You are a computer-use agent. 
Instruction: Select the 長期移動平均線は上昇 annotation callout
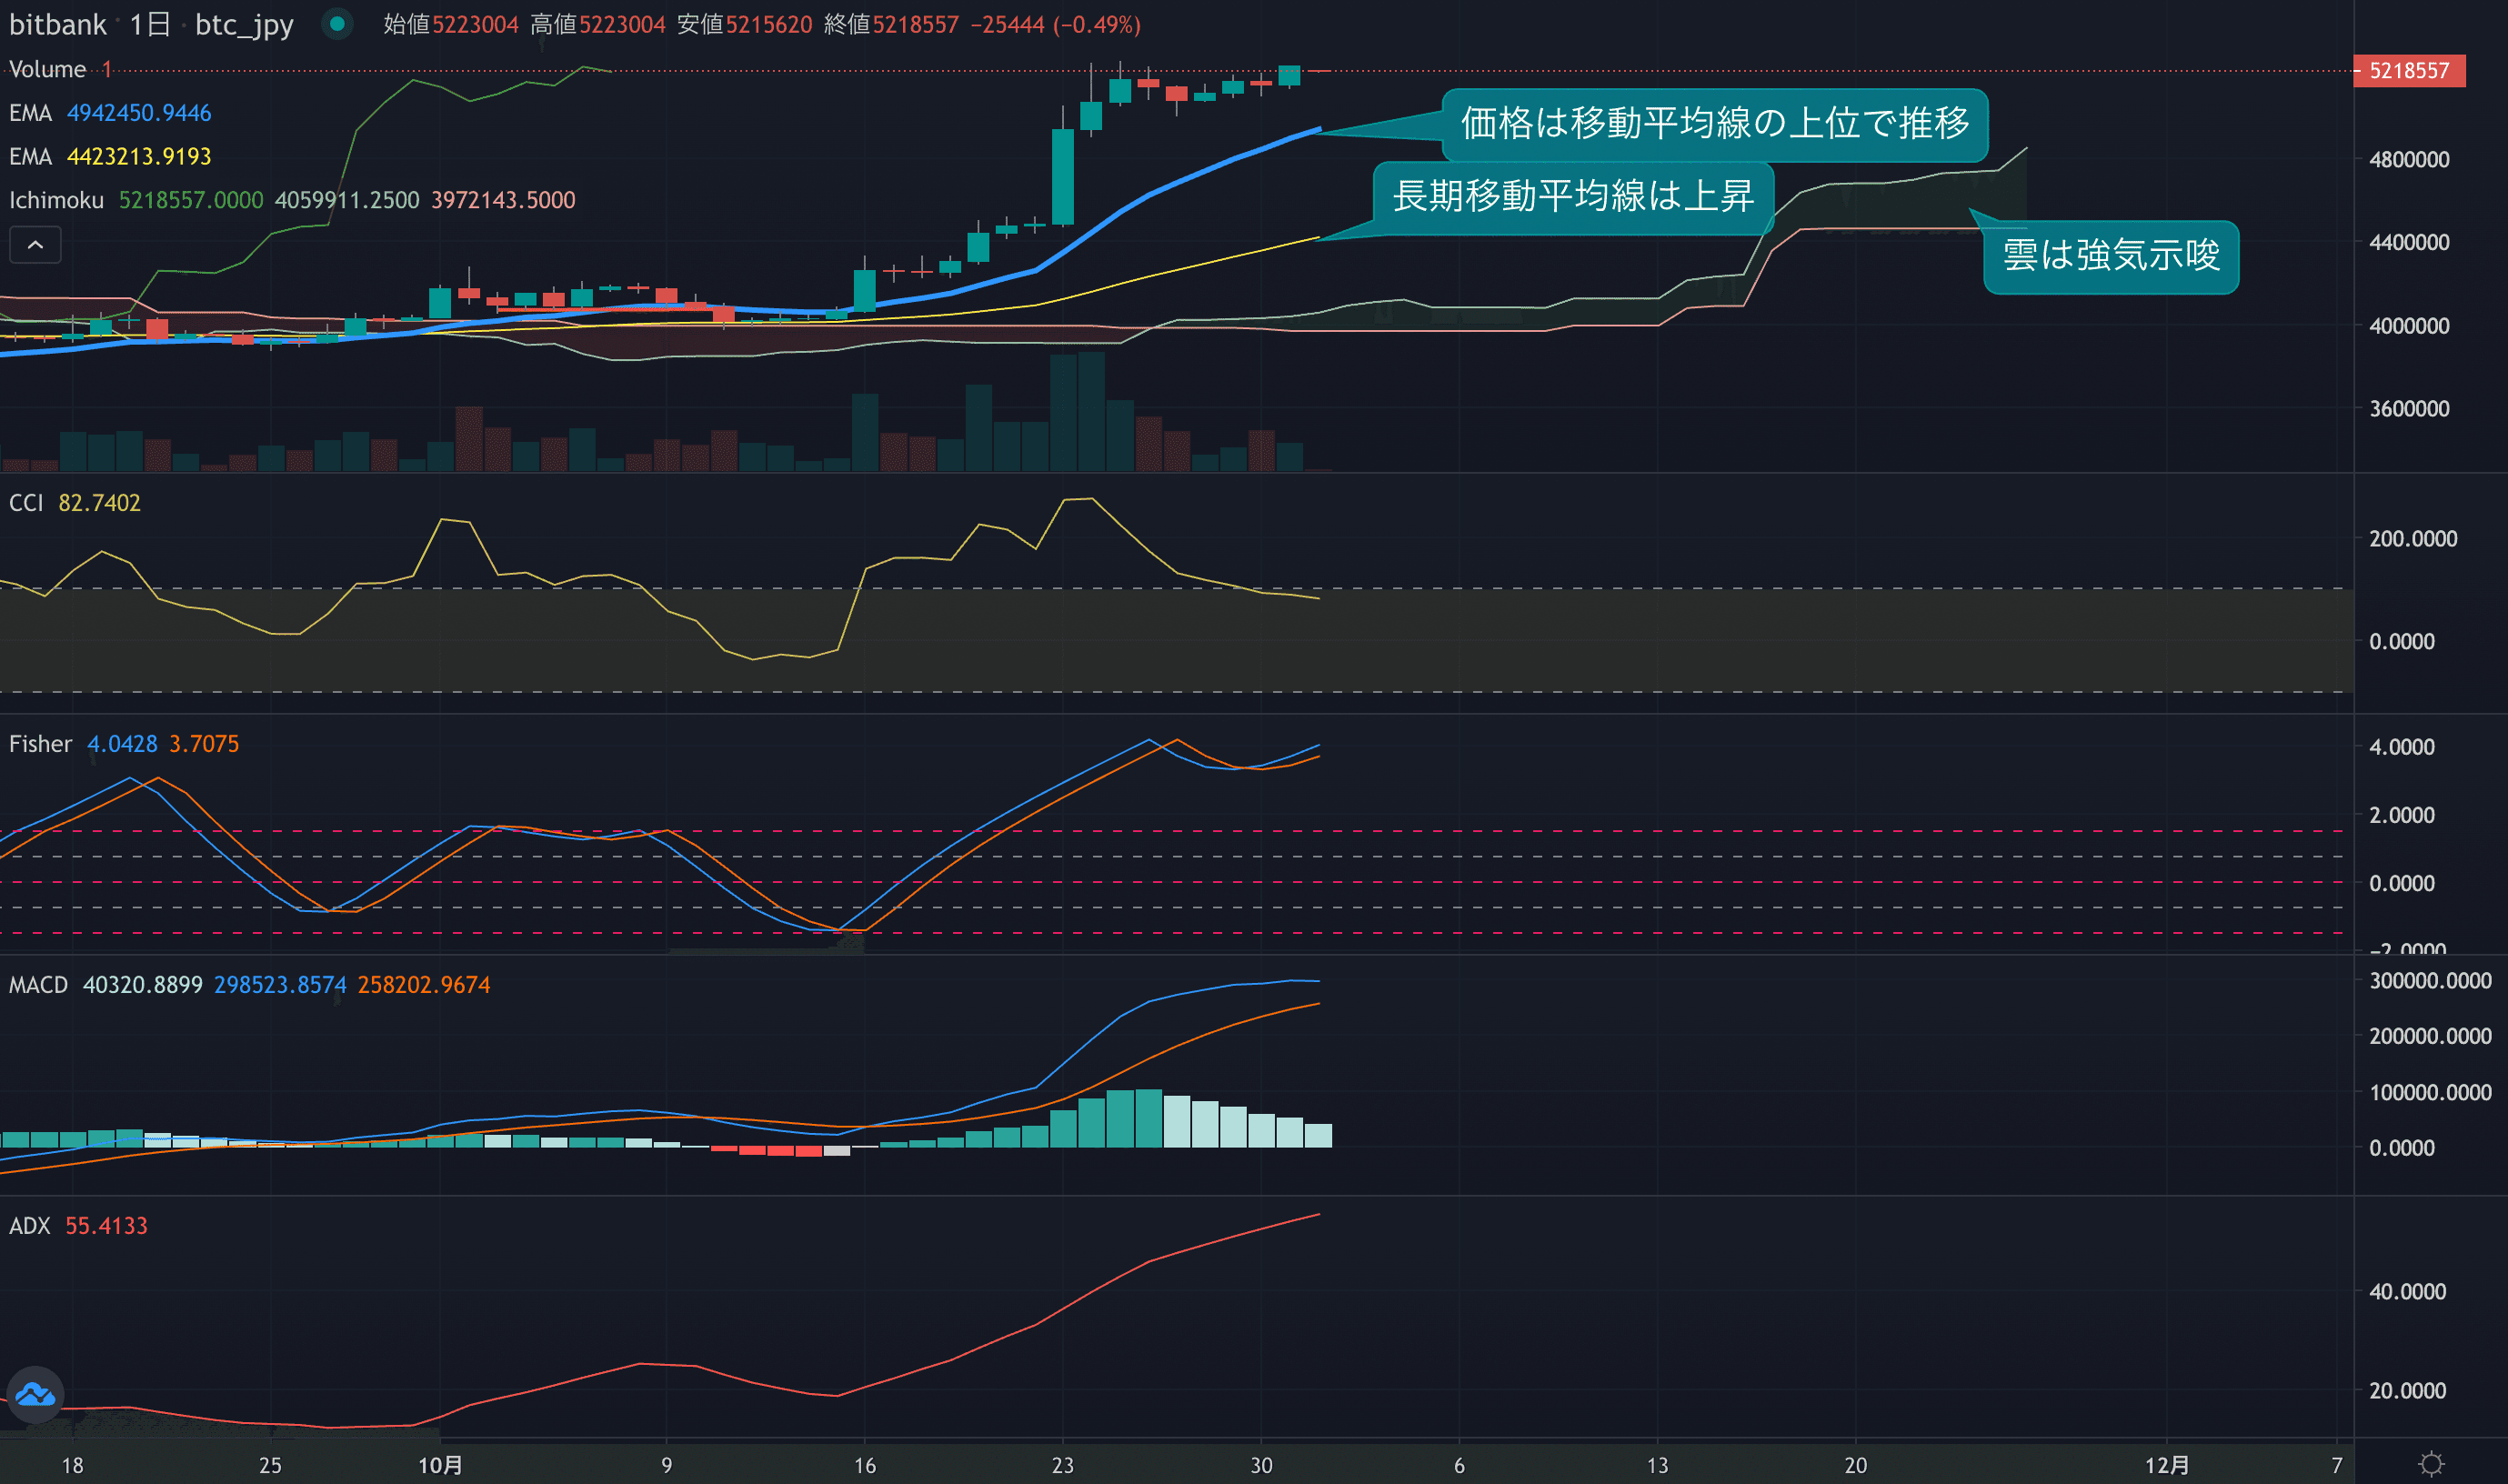click(1572, 196)
